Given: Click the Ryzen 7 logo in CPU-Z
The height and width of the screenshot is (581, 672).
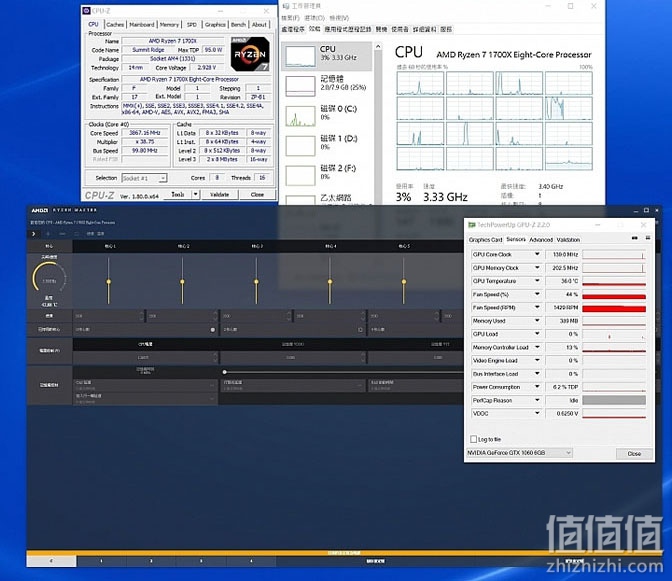Looking at the screenshot, I should point(250,54).
